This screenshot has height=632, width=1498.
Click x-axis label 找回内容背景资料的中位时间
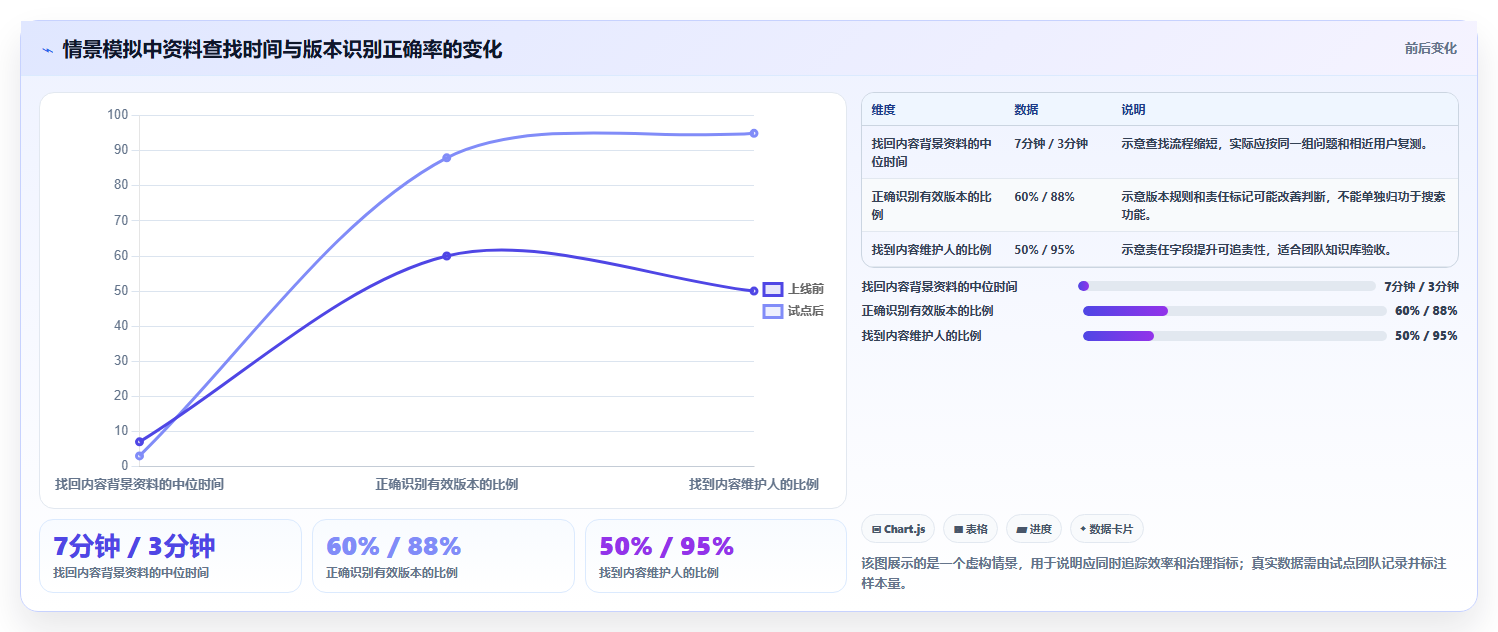[139, 484]
